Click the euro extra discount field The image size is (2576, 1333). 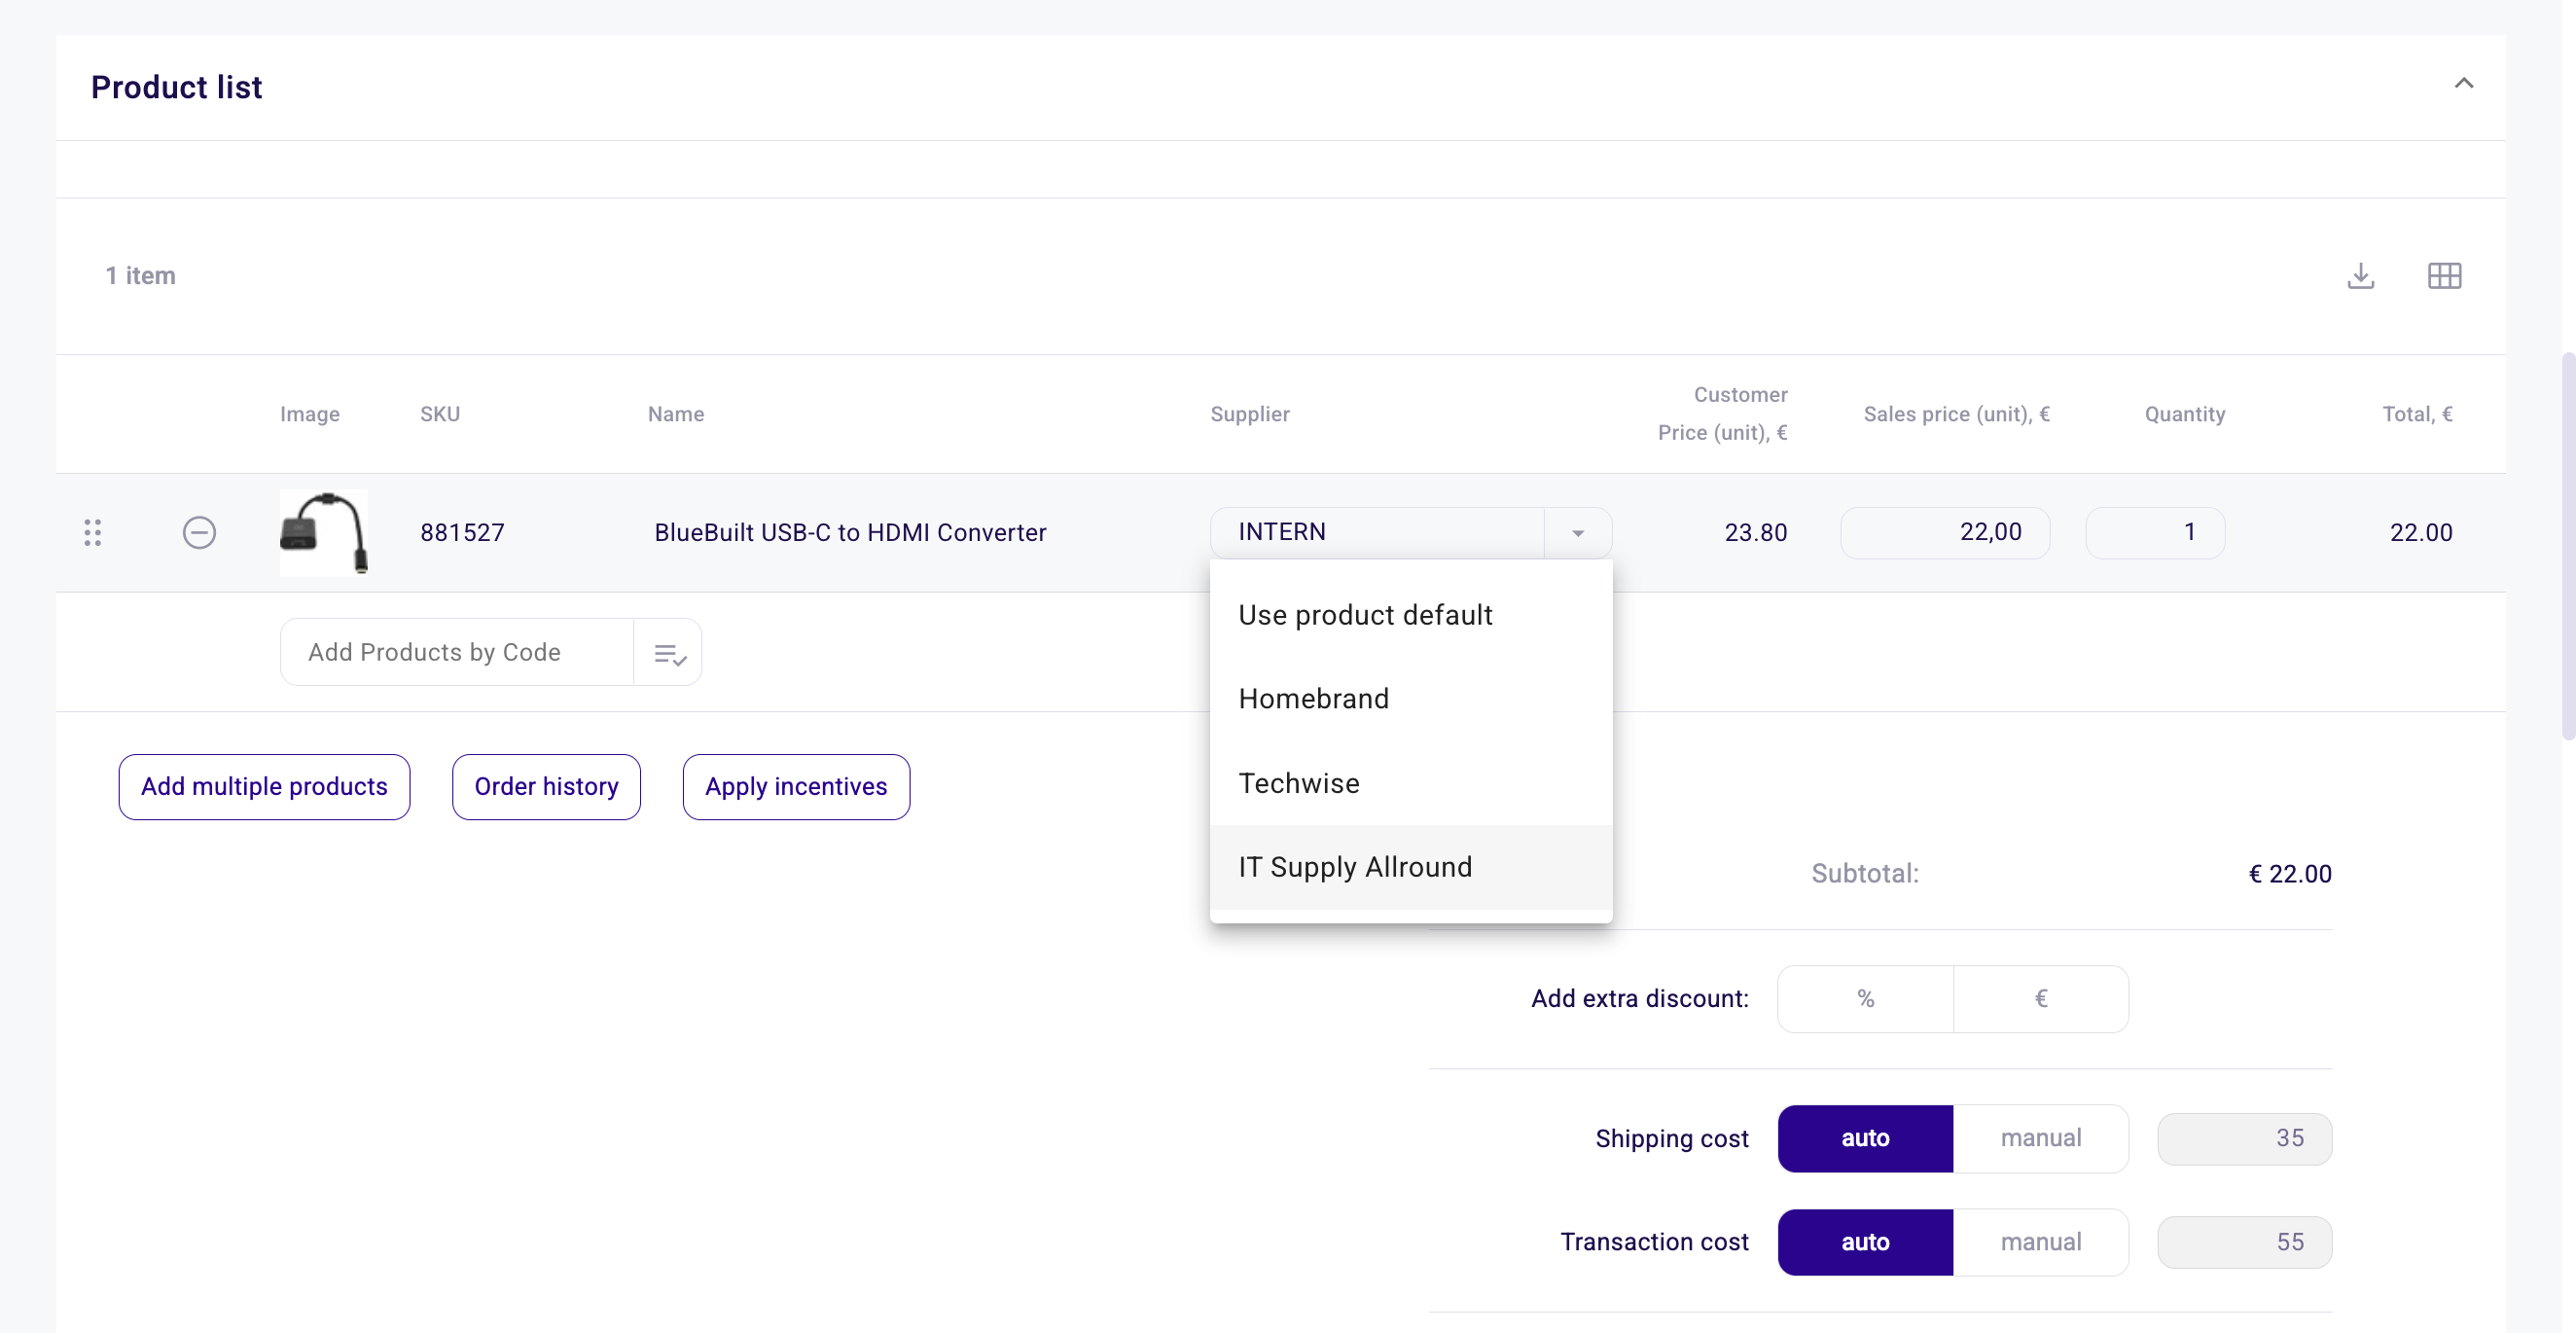2041,999
